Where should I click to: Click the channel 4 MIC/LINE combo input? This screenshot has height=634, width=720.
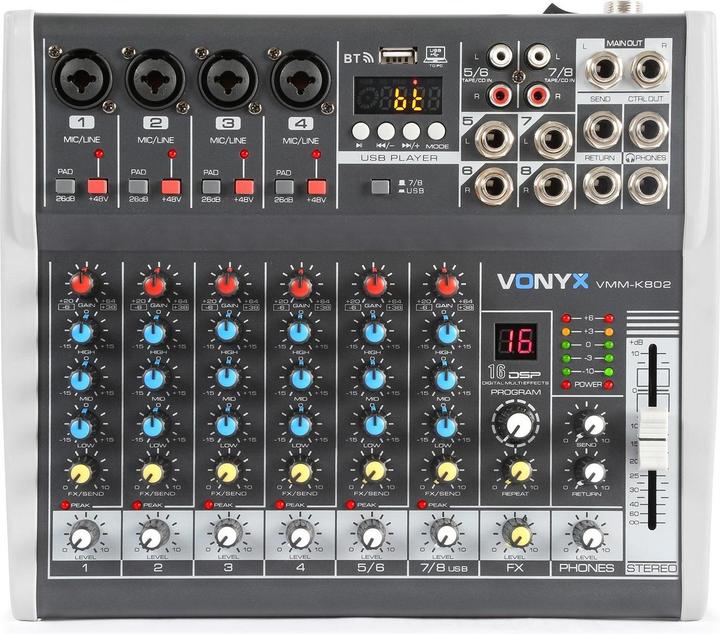(x=301, y=80)
